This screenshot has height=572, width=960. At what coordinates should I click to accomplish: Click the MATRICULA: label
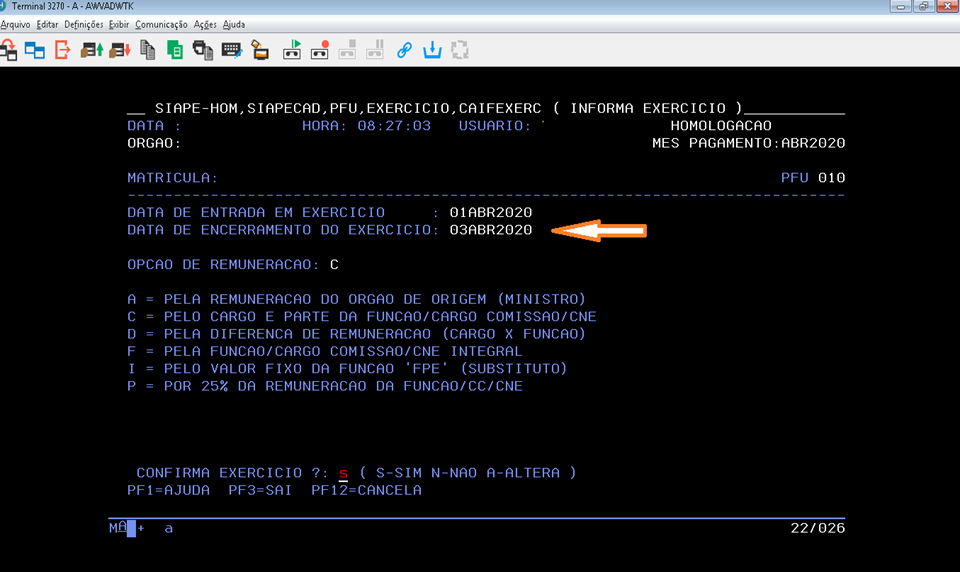click(x=173, y=178)
